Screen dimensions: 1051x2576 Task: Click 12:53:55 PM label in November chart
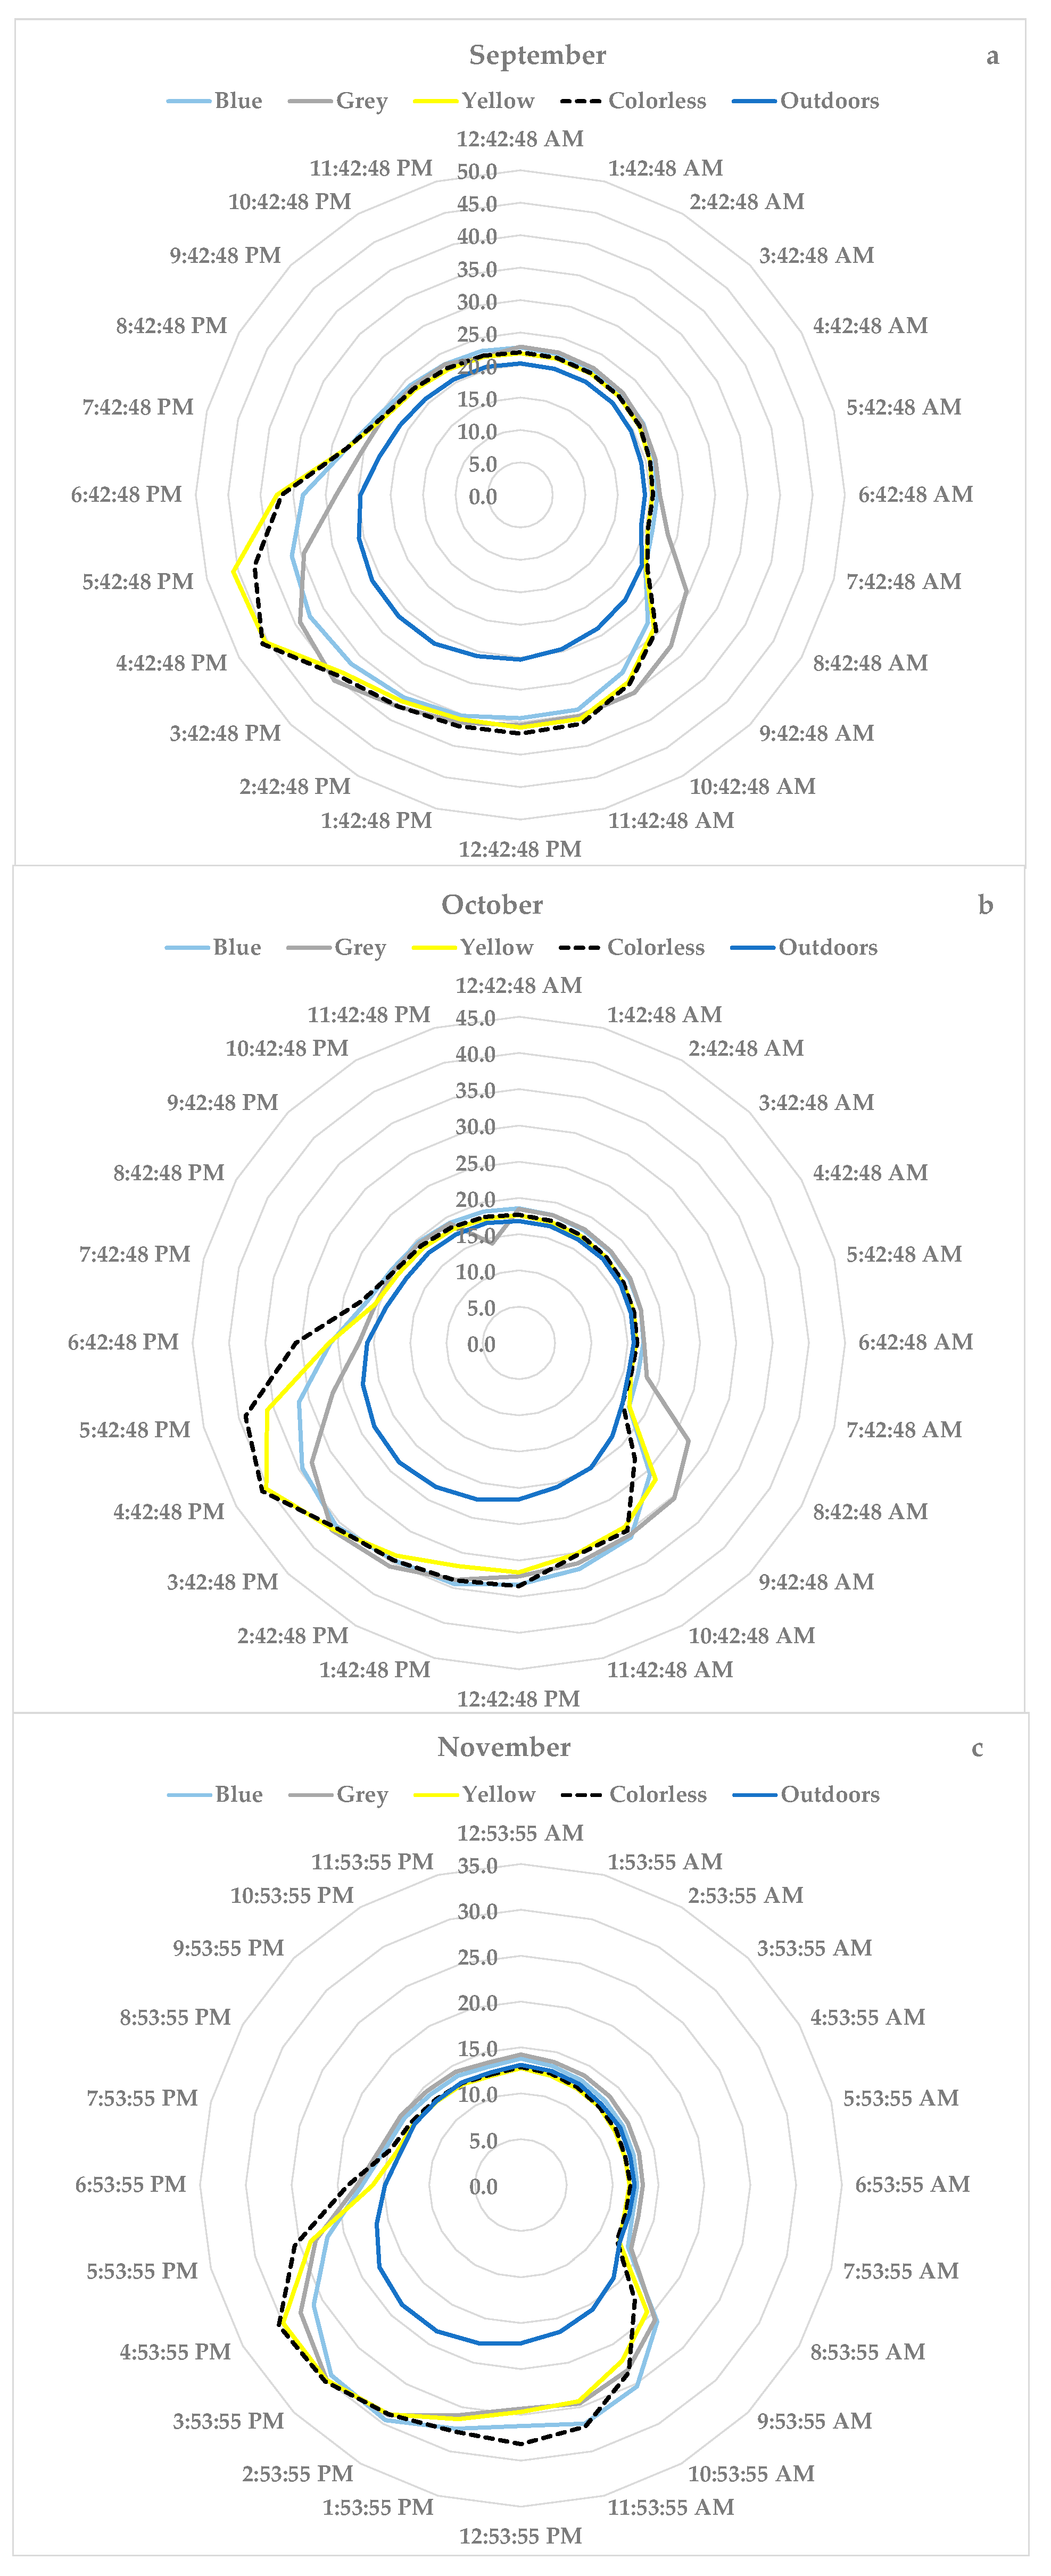520,2535
